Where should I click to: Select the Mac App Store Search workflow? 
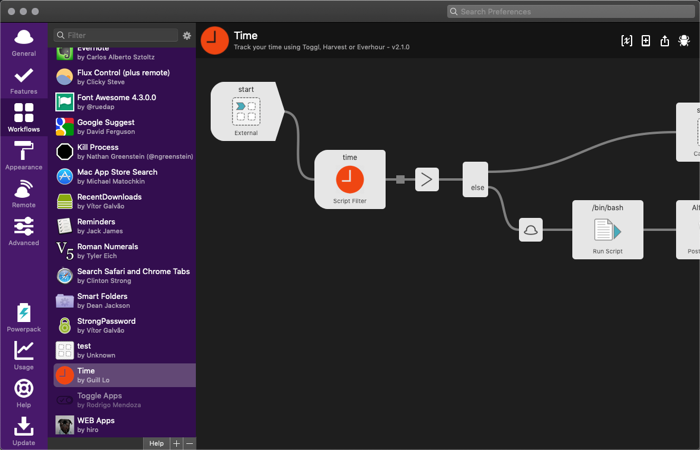pos(125,176)
